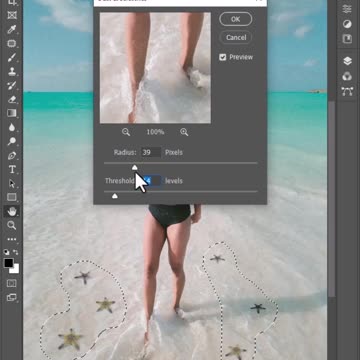Select the Eyedropper tool

click(12, 29)
